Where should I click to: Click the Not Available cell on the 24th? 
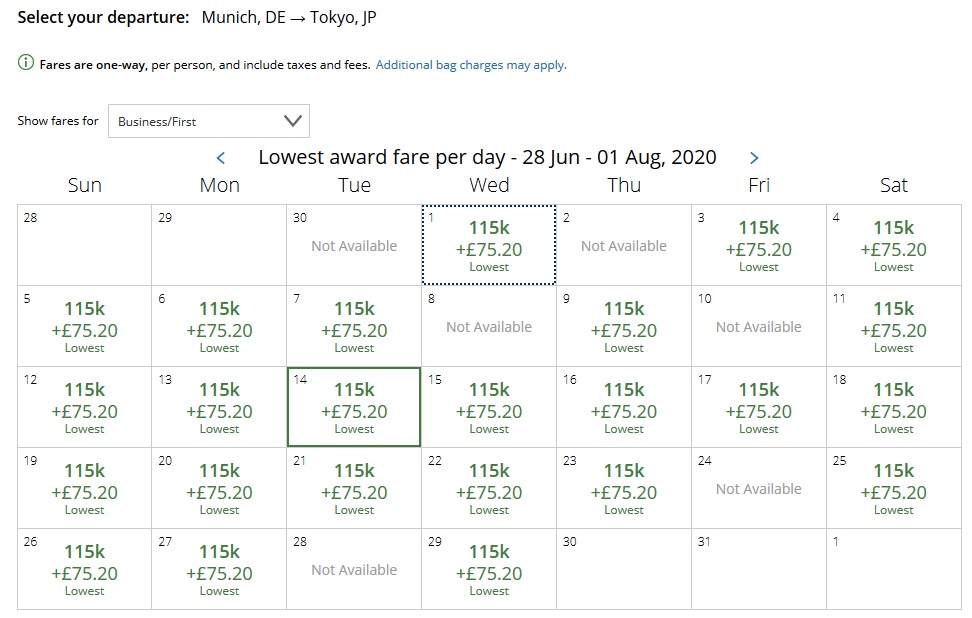pyautogui.click(x=758, y=489)
